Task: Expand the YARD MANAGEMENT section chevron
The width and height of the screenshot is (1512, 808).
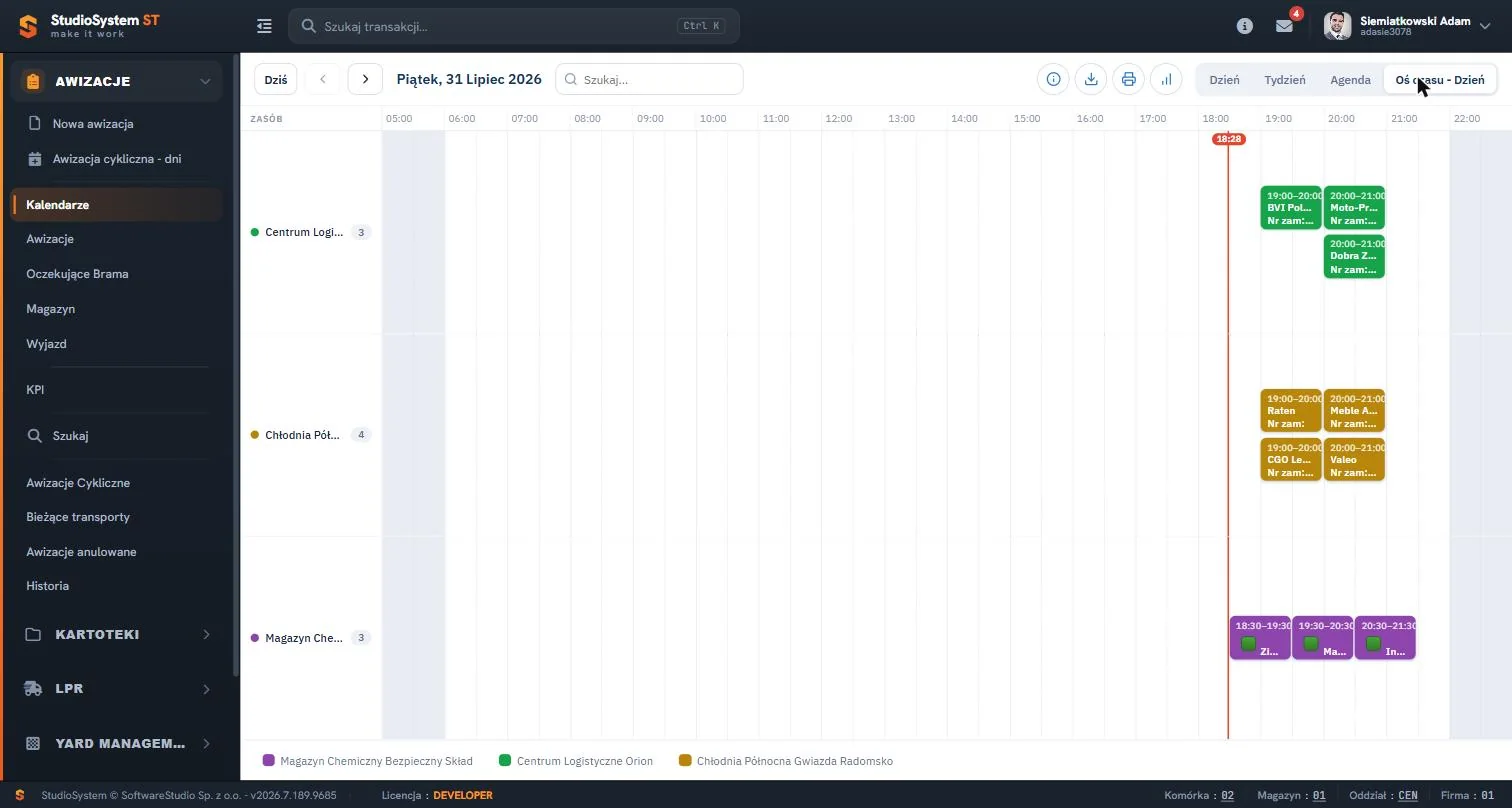Action: click(x=206, y=743)
